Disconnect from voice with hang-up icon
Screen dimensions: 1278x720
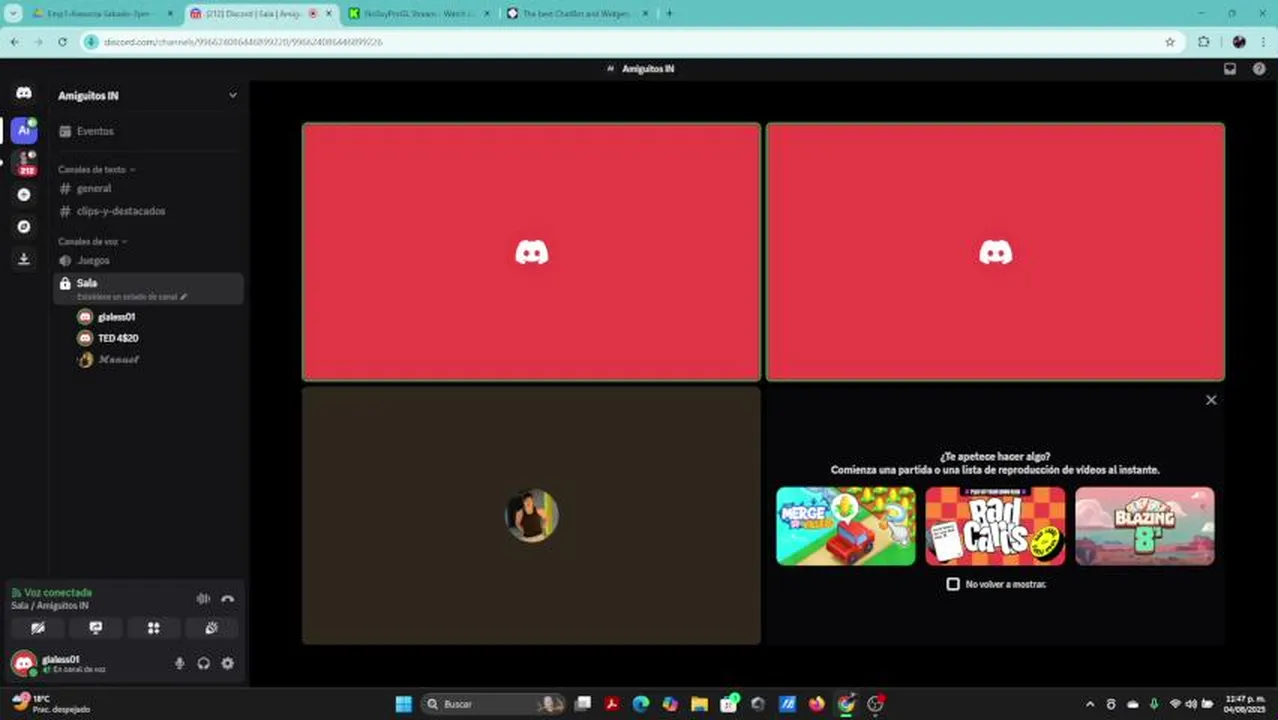click(228, 598)
